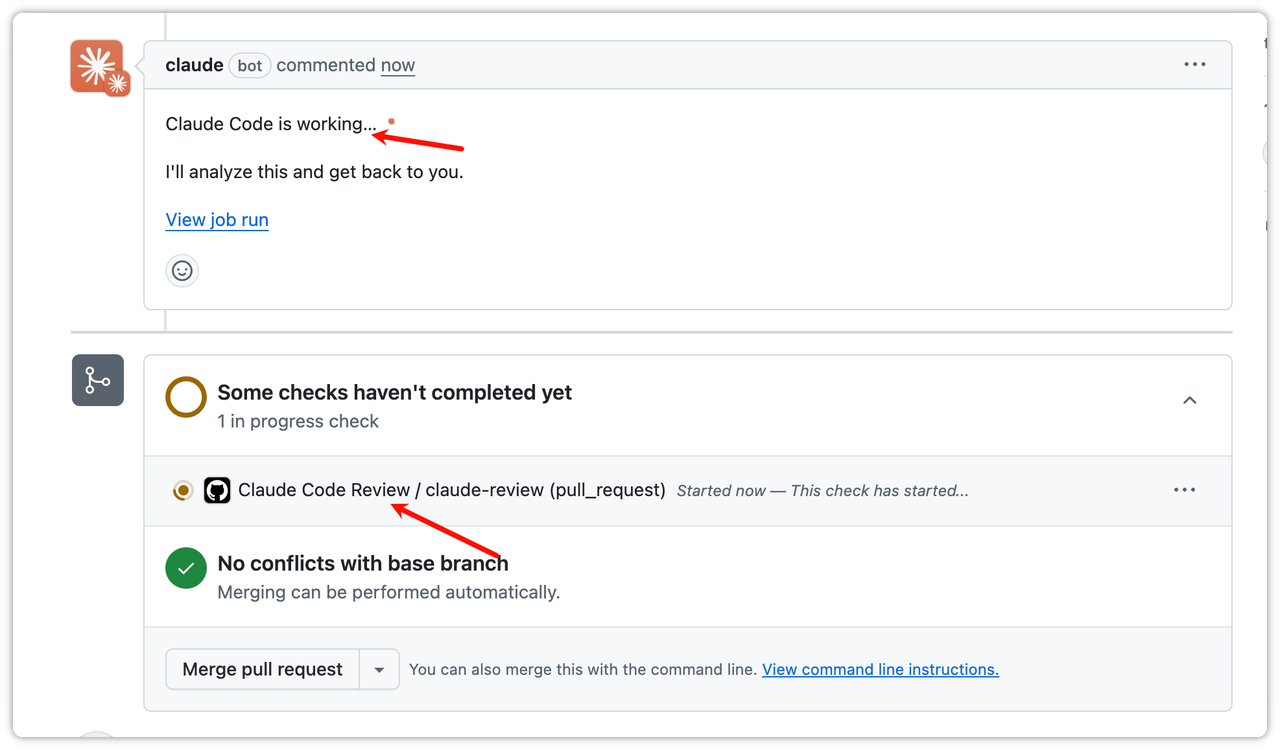Click the in-progress checks status circle
Image resolution: width=1280 pixels, height=750 pixels.
coord(186,397)
